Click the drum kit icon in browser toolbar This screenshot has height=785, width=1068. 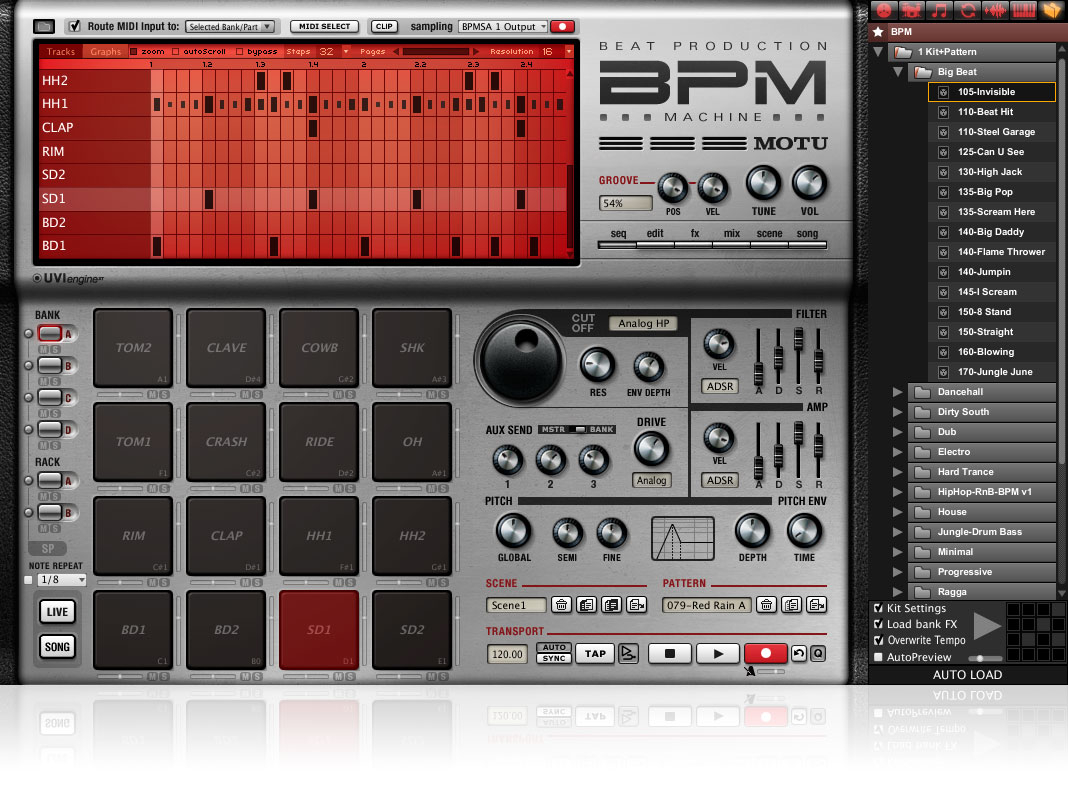[x=911, y=10]
